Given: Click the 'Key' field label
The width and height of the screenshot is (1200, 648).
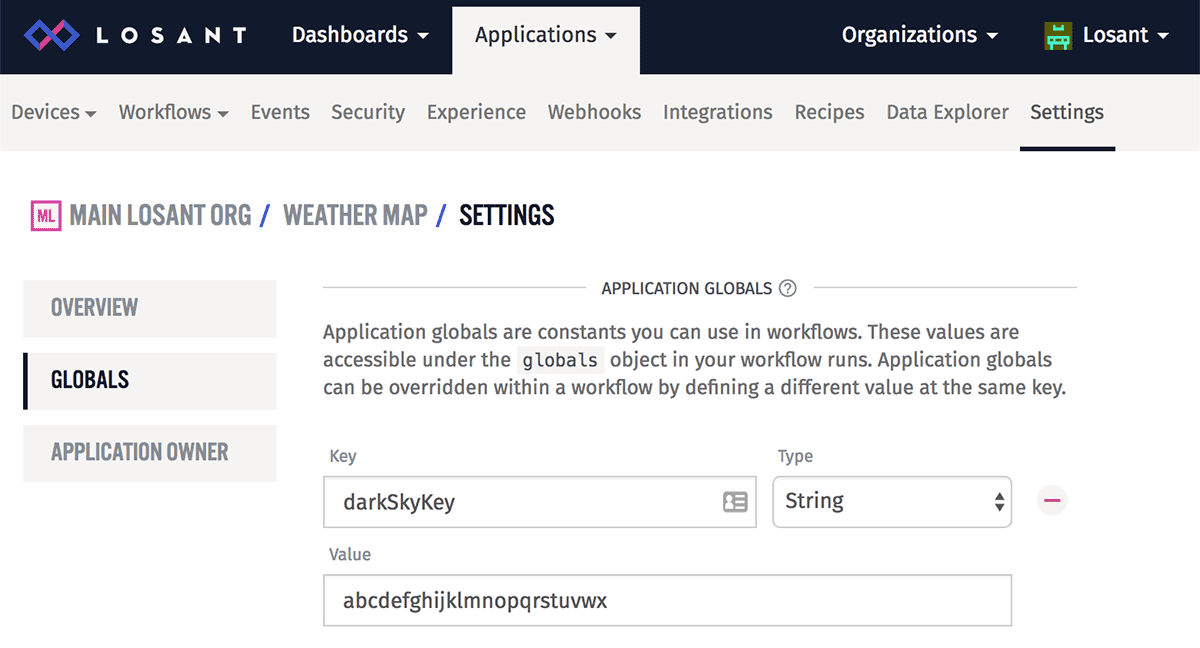Looking at the screenshot, I should 343,456.
